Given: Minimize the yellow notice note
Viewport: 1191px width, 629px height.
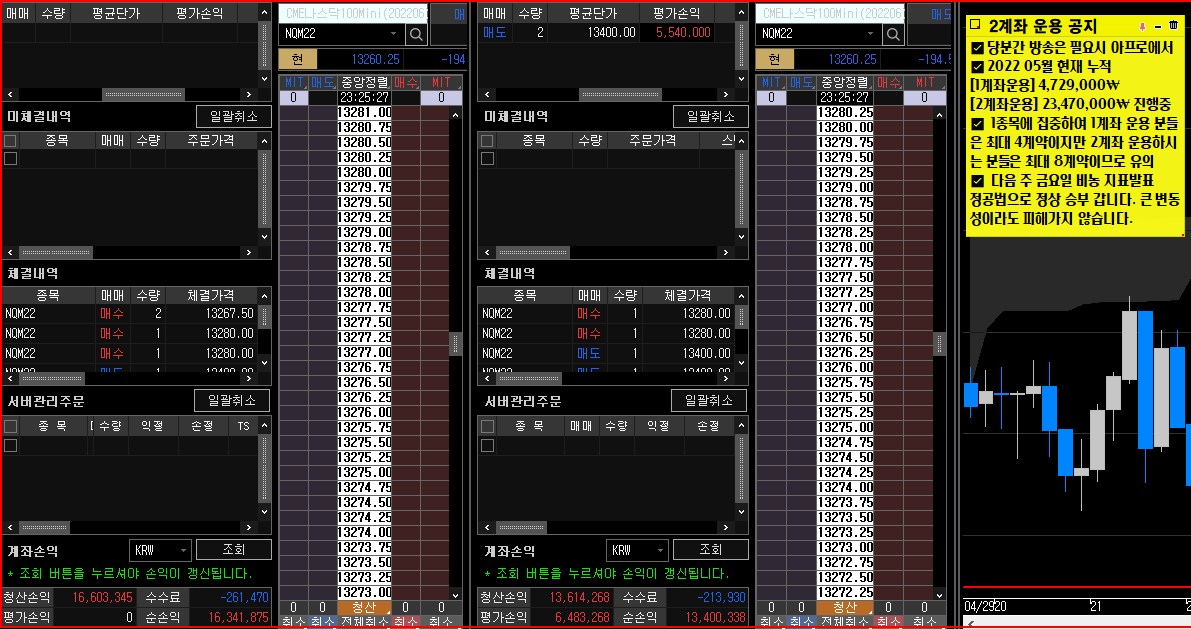Looking at the screenshot, I should 1158,26.
